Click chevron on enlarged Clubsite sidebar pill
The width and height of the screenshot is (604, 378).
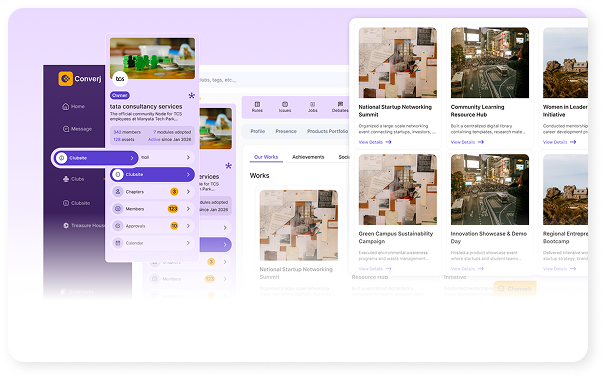(132, 158)
